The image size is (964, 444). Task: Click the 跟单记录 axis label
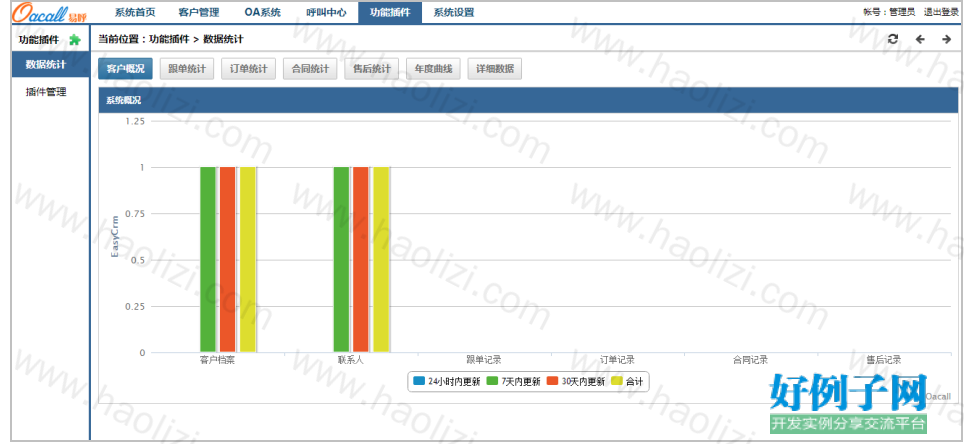pos(484,360)
